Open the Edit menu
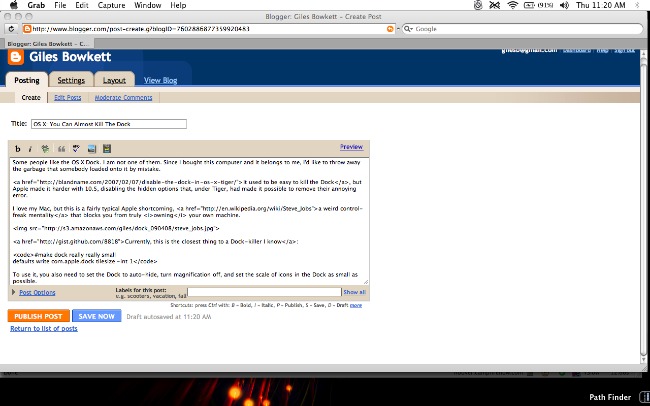 tap(82, 5)
